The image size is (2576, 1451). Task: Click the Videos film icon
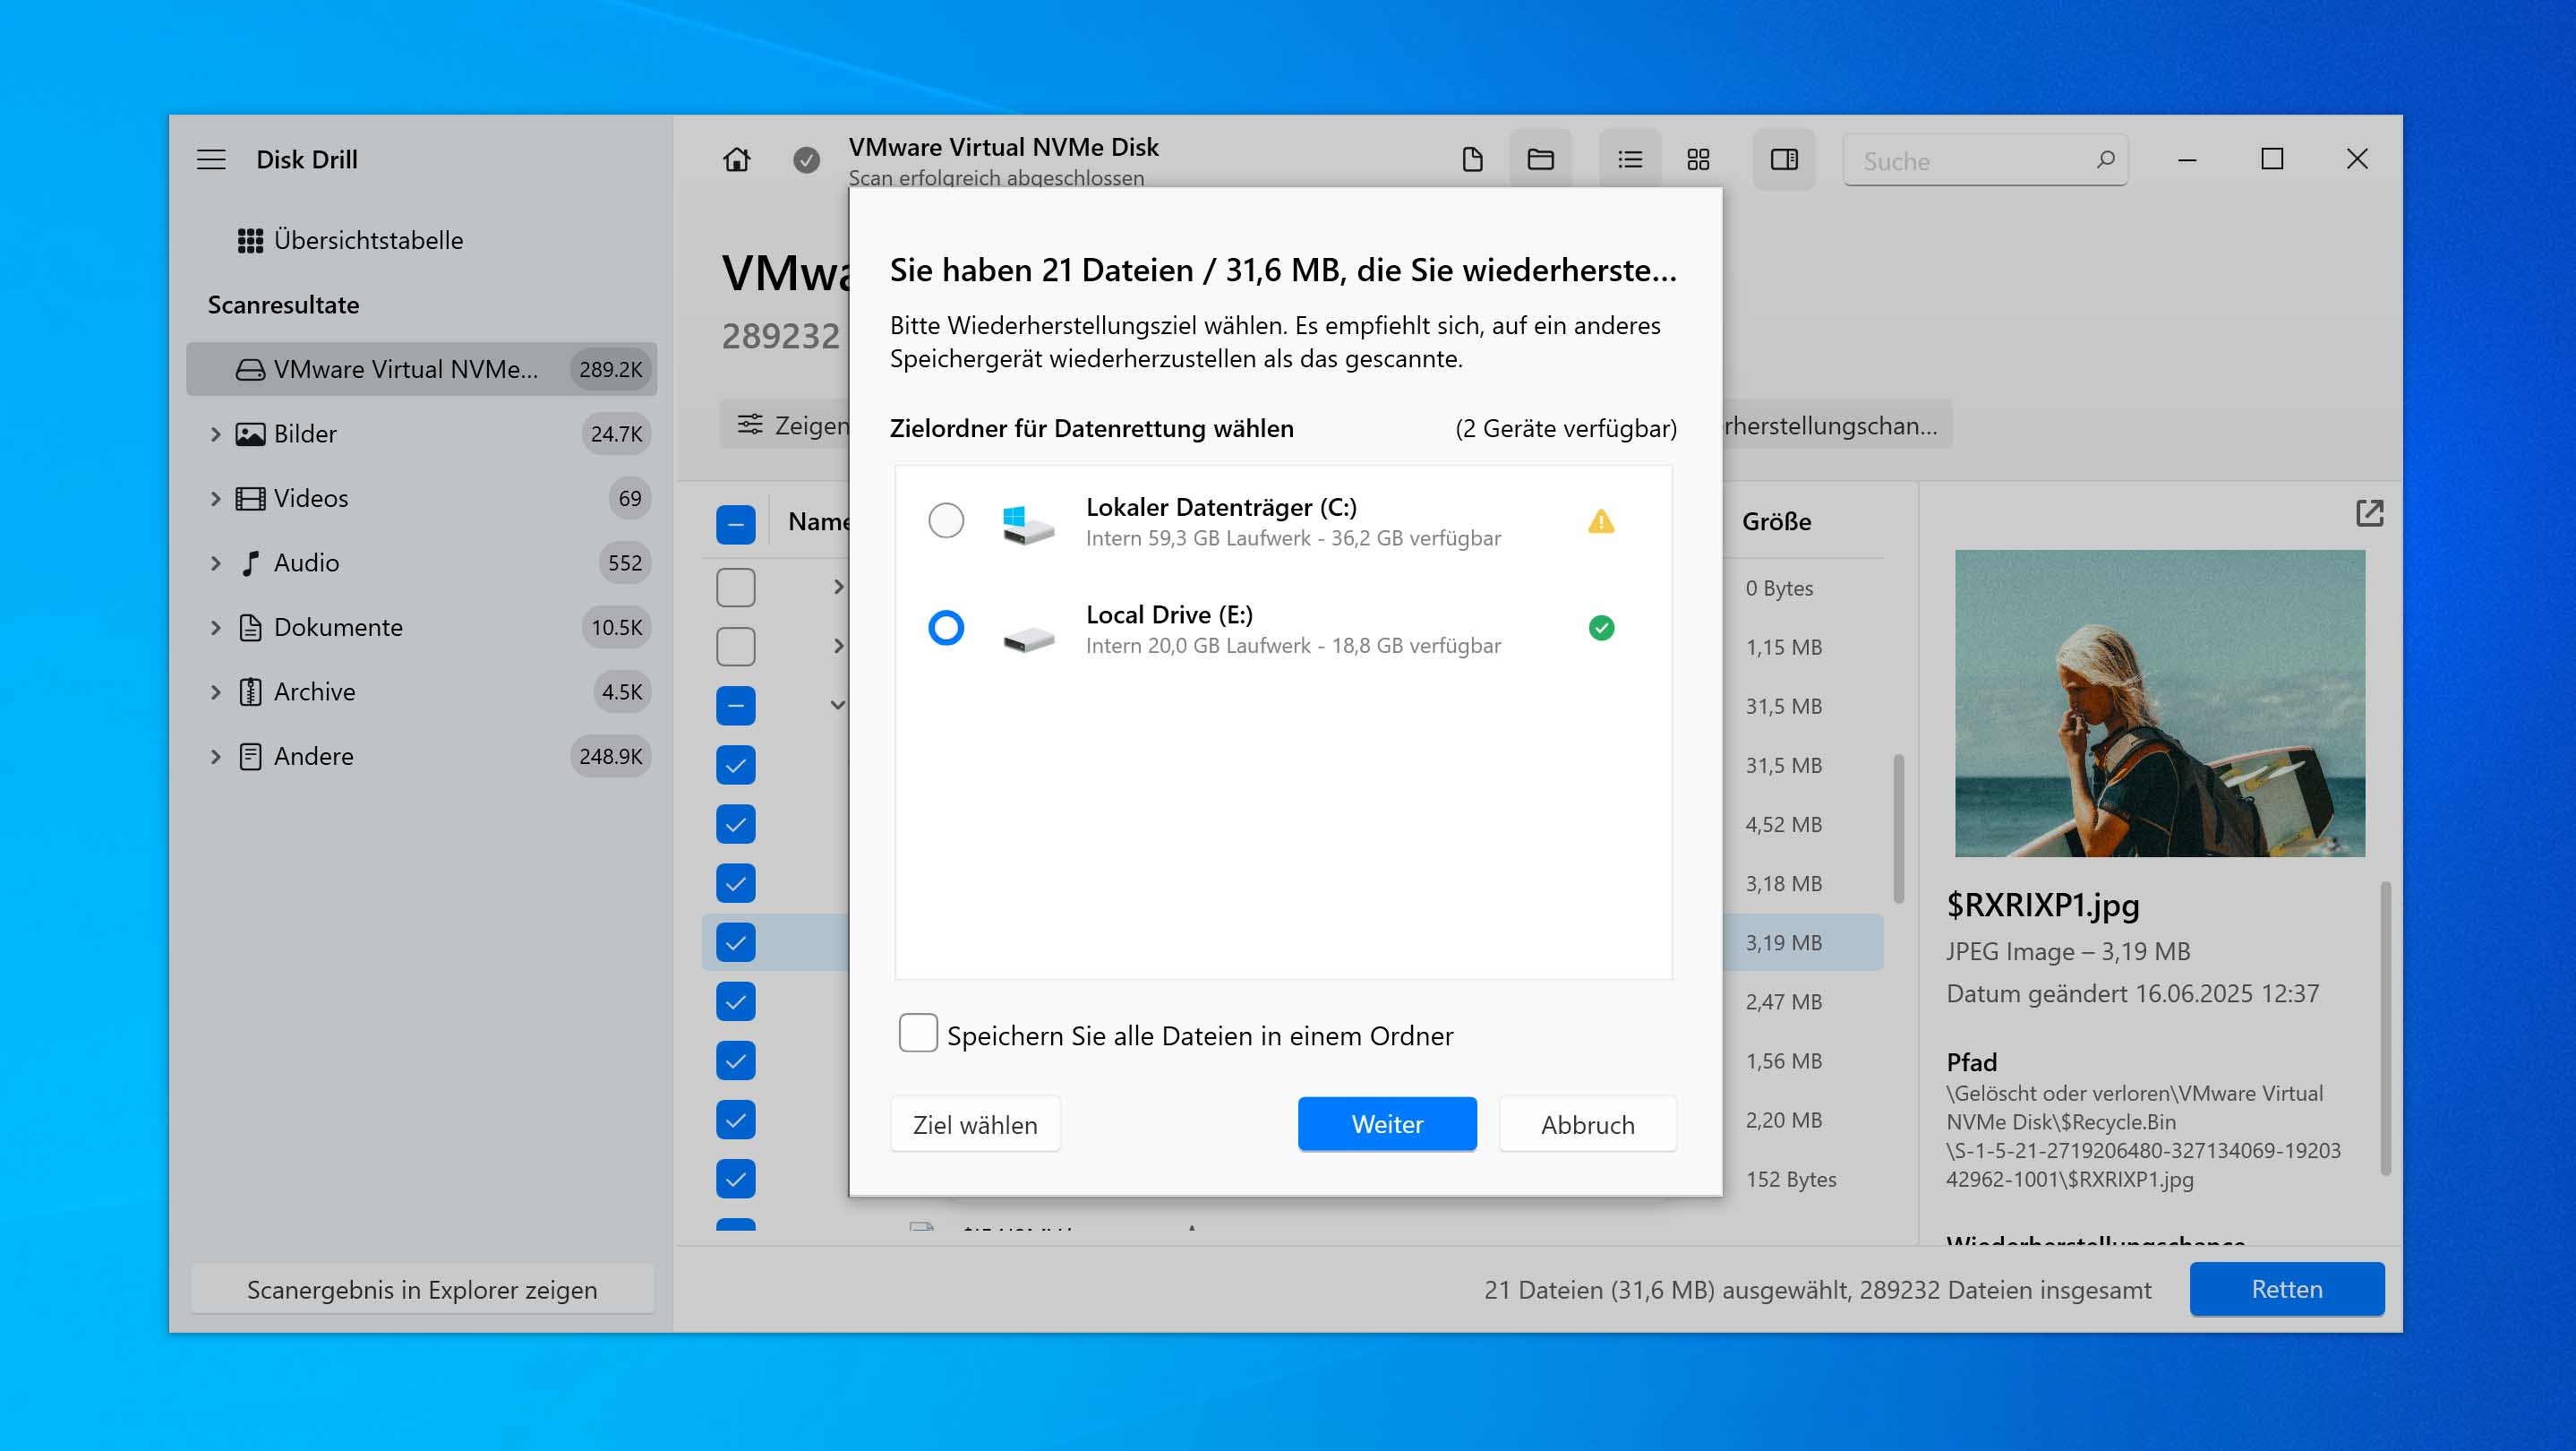(250, 498)
